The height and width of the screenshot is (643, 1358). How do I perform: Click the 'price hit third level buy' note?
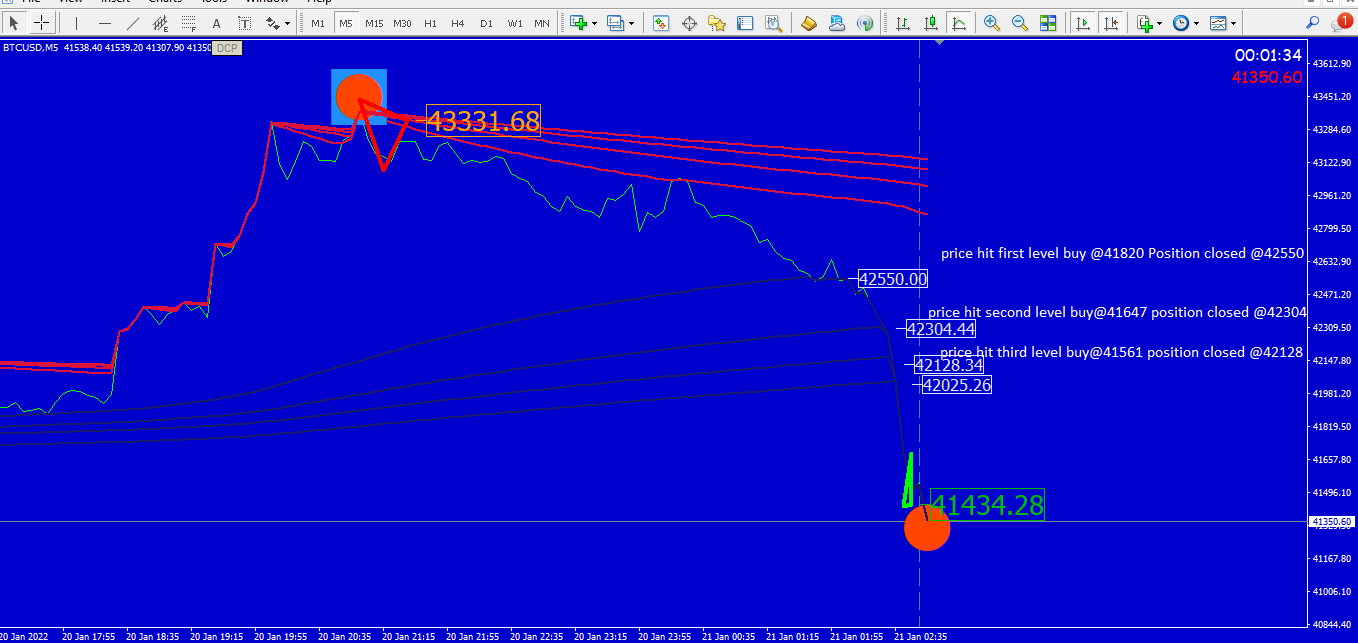pos(1122,352)
